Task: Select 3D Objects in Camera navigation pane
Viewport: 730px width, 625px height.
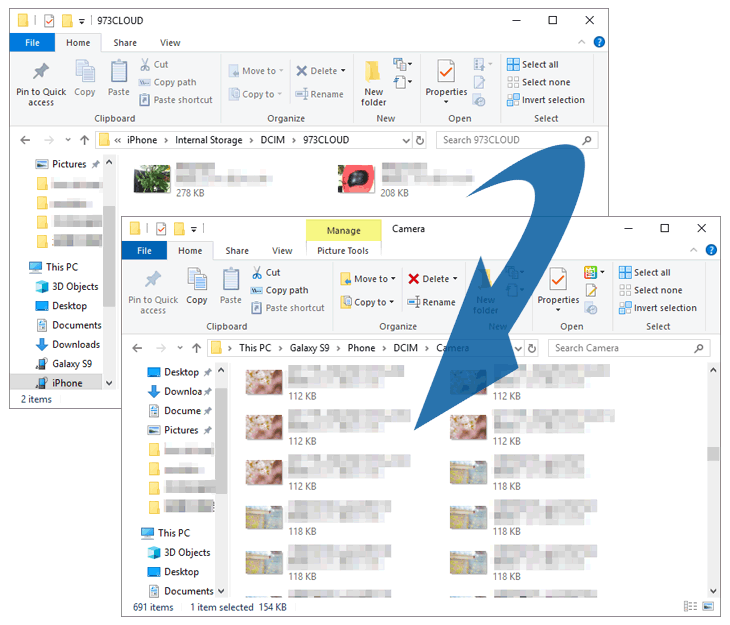Action: coord(179,552)
